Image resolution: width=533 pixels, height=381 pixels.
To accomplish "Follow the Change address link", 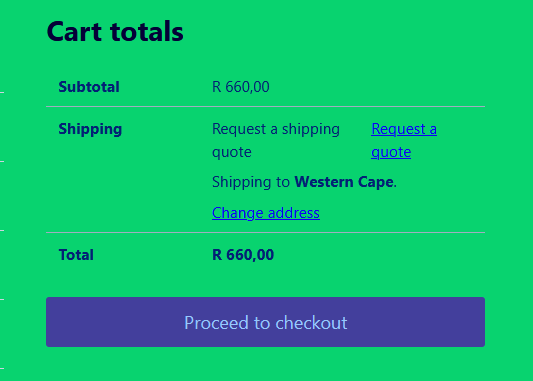I will 266,213.
